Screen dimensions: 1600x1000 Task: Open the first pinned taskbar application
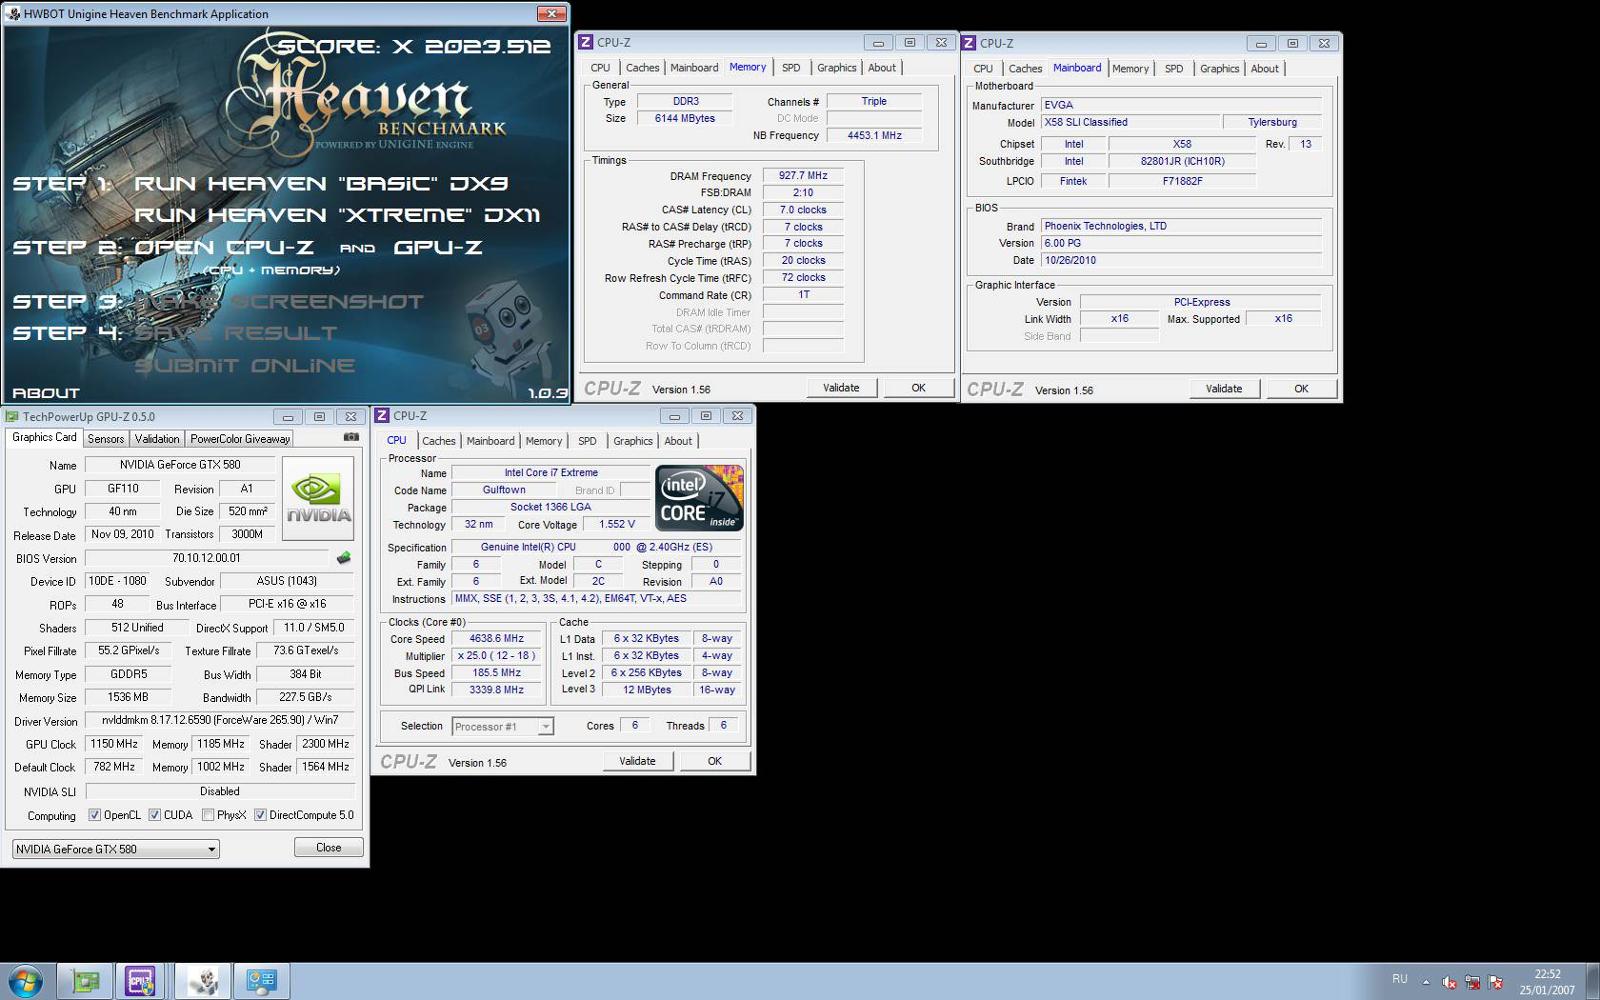coord(85,981)
